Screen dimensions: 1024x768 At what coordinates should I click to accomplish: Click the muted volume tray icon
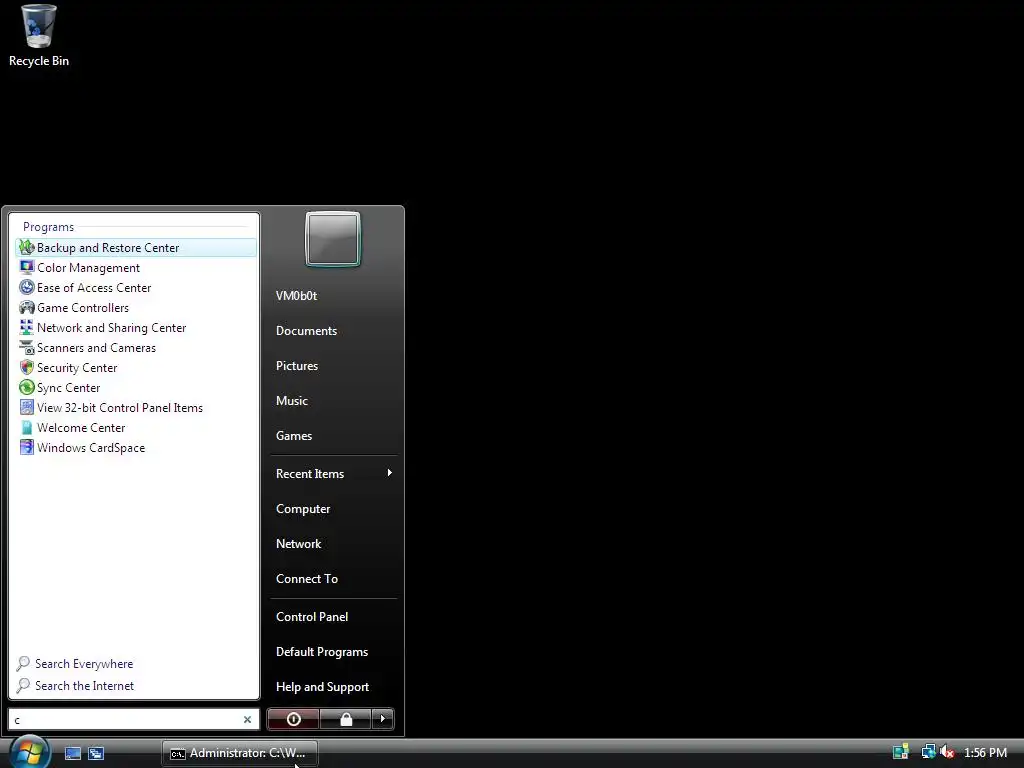[x=947, y=752]
